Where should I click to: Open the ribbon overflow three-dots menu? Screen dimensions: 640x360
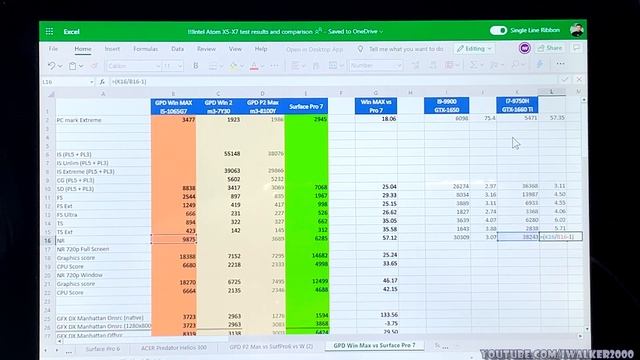[560, 64]
